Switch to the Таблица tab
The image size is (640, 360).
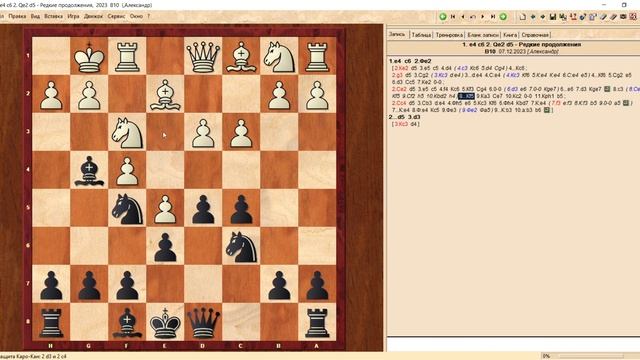(x=421, y=35)
